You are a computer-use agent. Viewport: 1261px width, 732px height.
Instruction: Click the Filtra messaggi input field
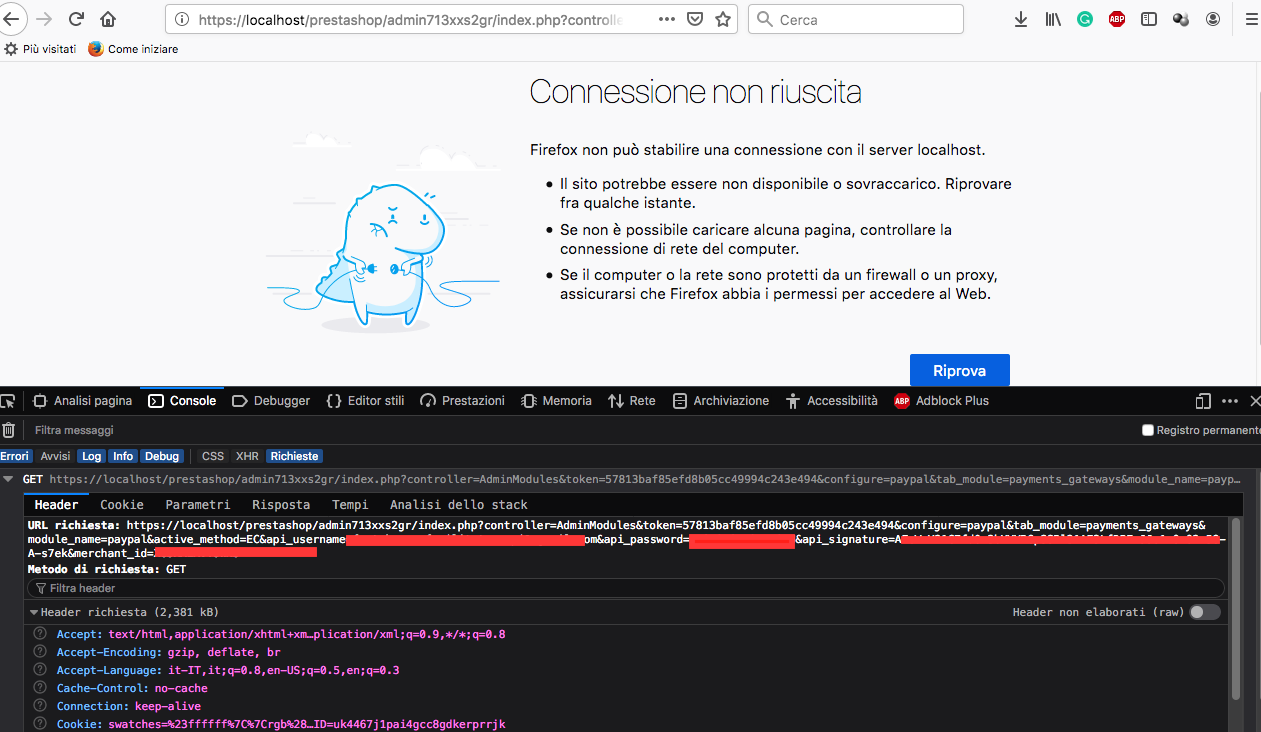coord(580,430)
